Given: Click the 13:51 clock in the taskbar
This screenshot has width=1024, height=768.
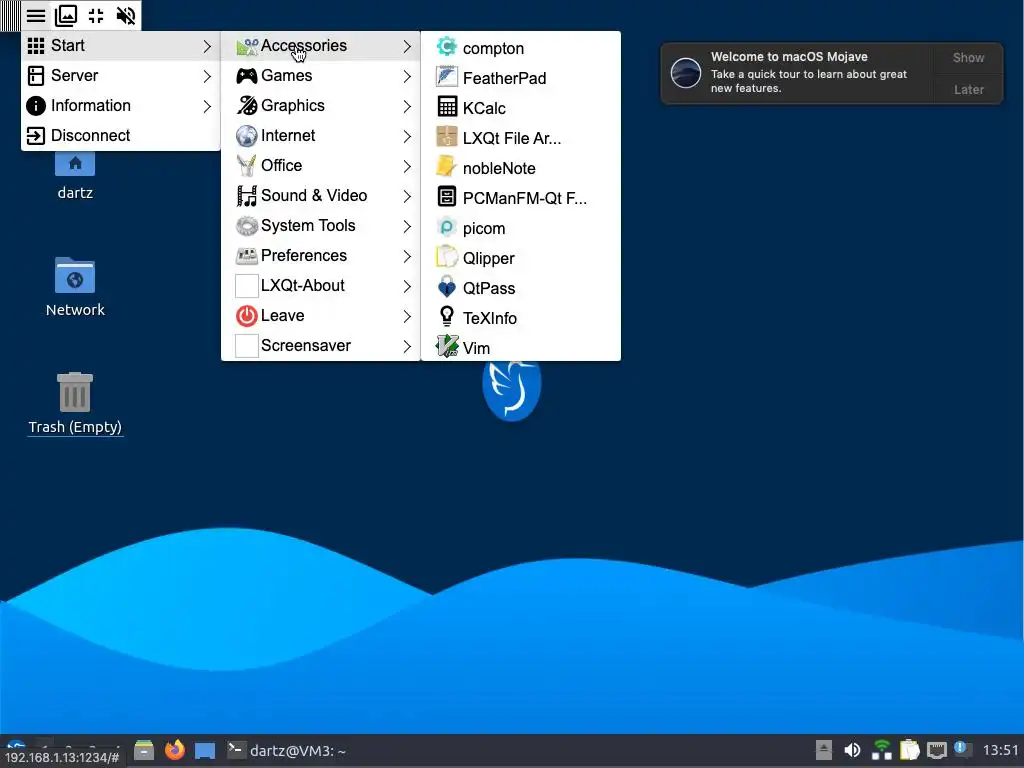Looking at the screenshot, I should [1000, 751].
